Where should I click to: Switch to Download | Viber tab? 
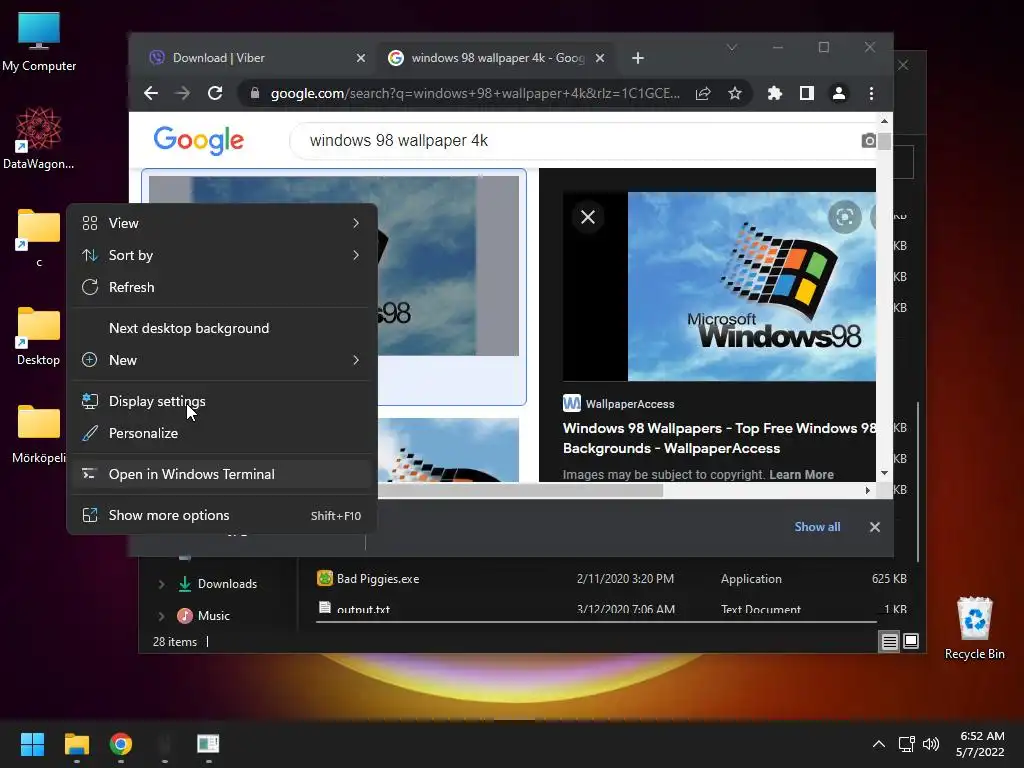coord(258,58)
